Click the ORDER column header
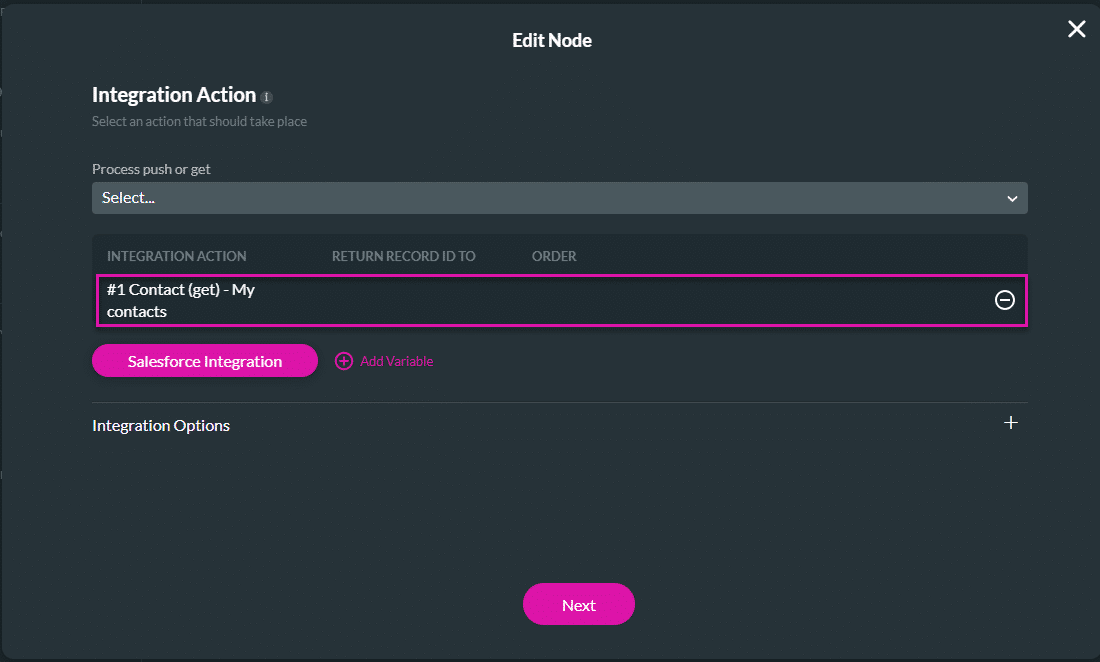The width and height of the screenshot is (1100, 662). click(554, 256)
